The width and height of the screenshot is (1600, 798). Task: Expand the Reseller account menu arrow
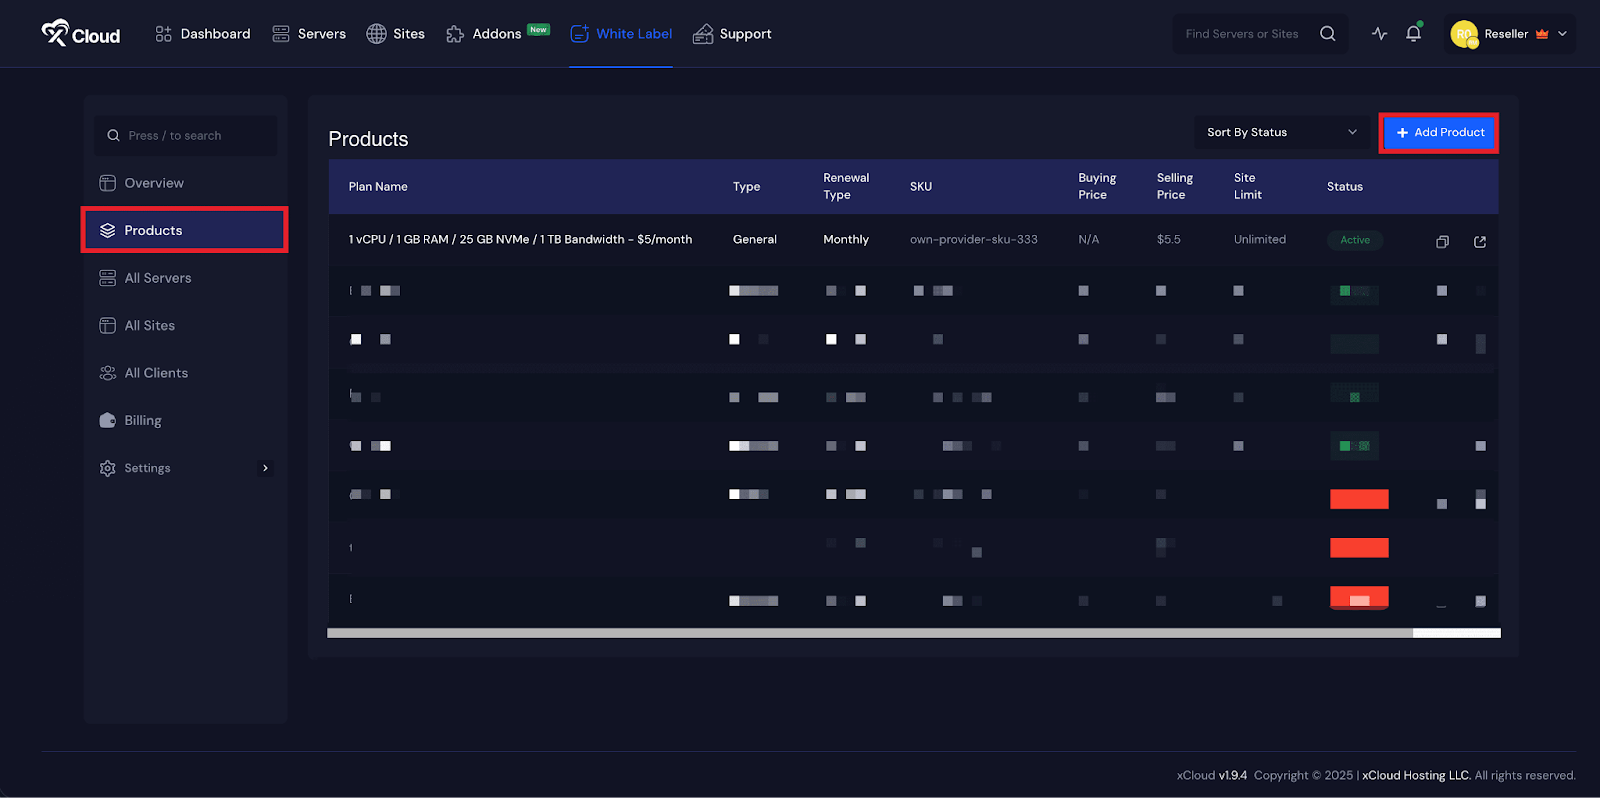click(1562, 34)
